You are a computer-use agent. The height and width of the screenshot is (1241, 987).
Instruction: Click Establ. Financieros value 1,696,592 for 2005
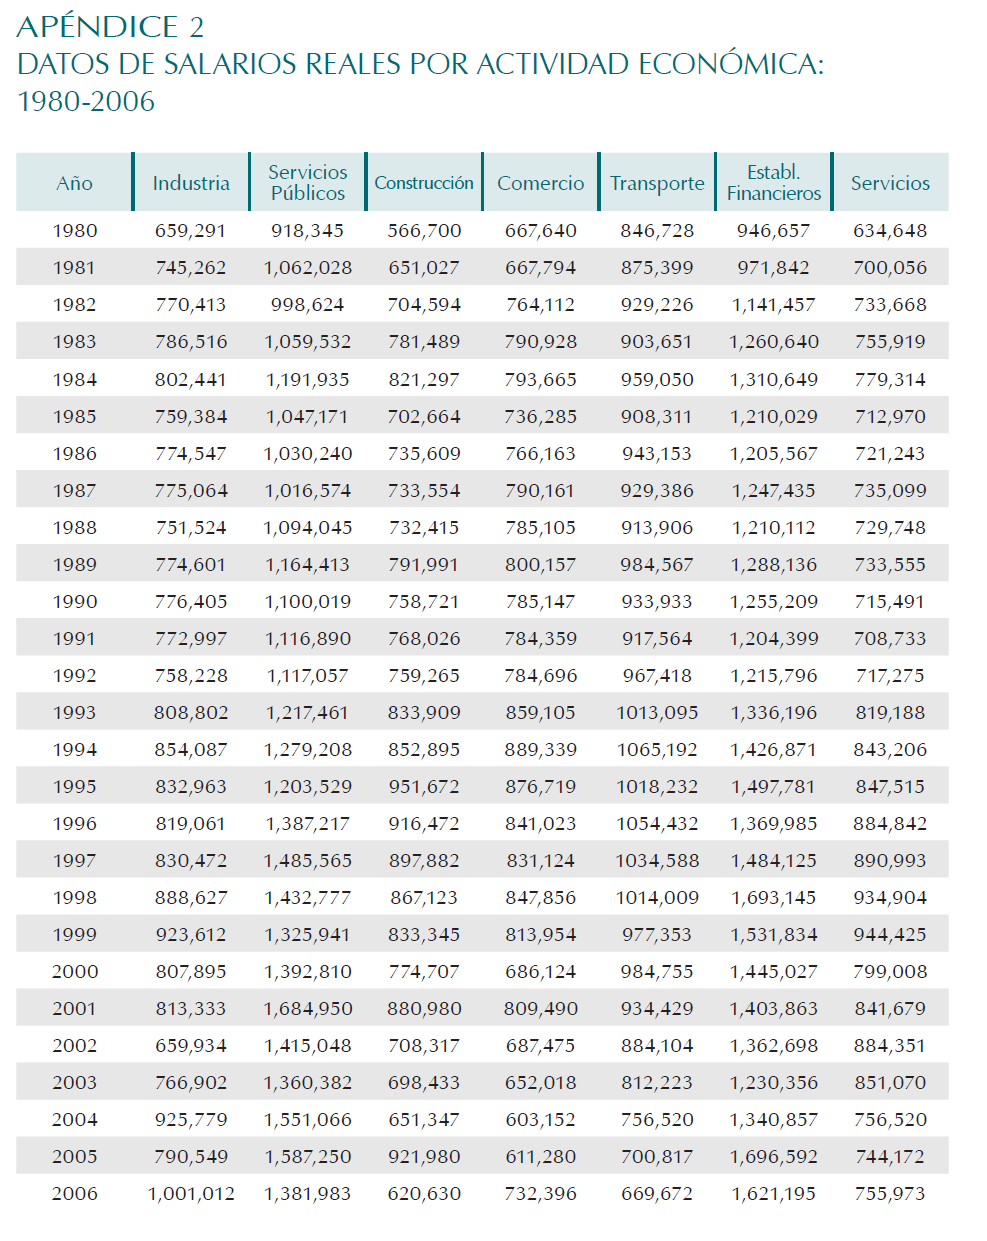[x=774, y=1157]
